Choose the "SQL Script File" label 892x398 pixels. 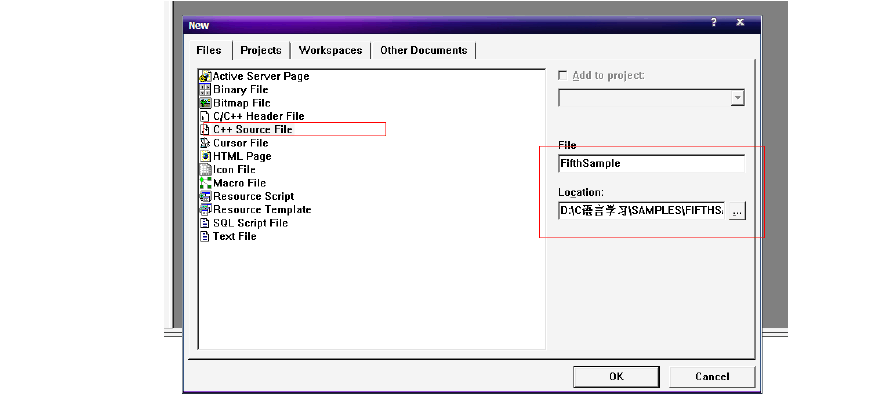pos(250,223)
